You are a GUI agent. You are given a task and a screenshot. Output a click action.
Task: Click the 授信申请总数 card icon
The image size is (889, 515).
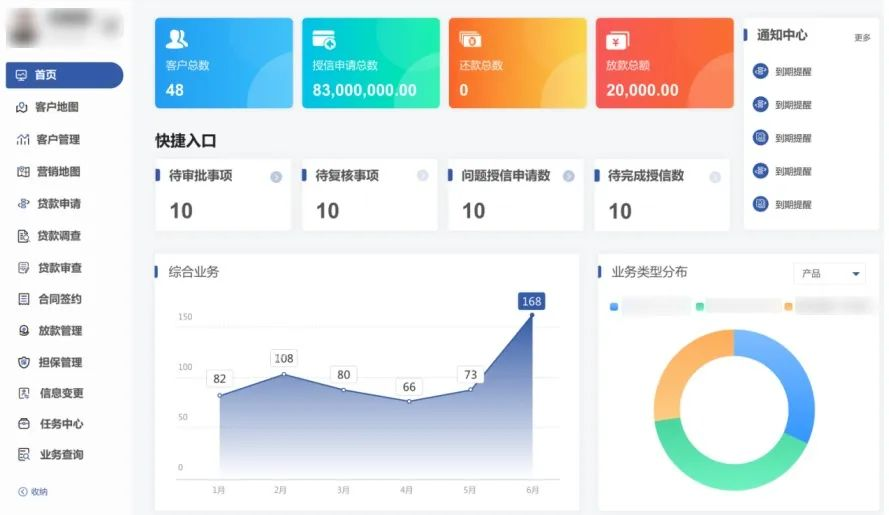[323, 40]
